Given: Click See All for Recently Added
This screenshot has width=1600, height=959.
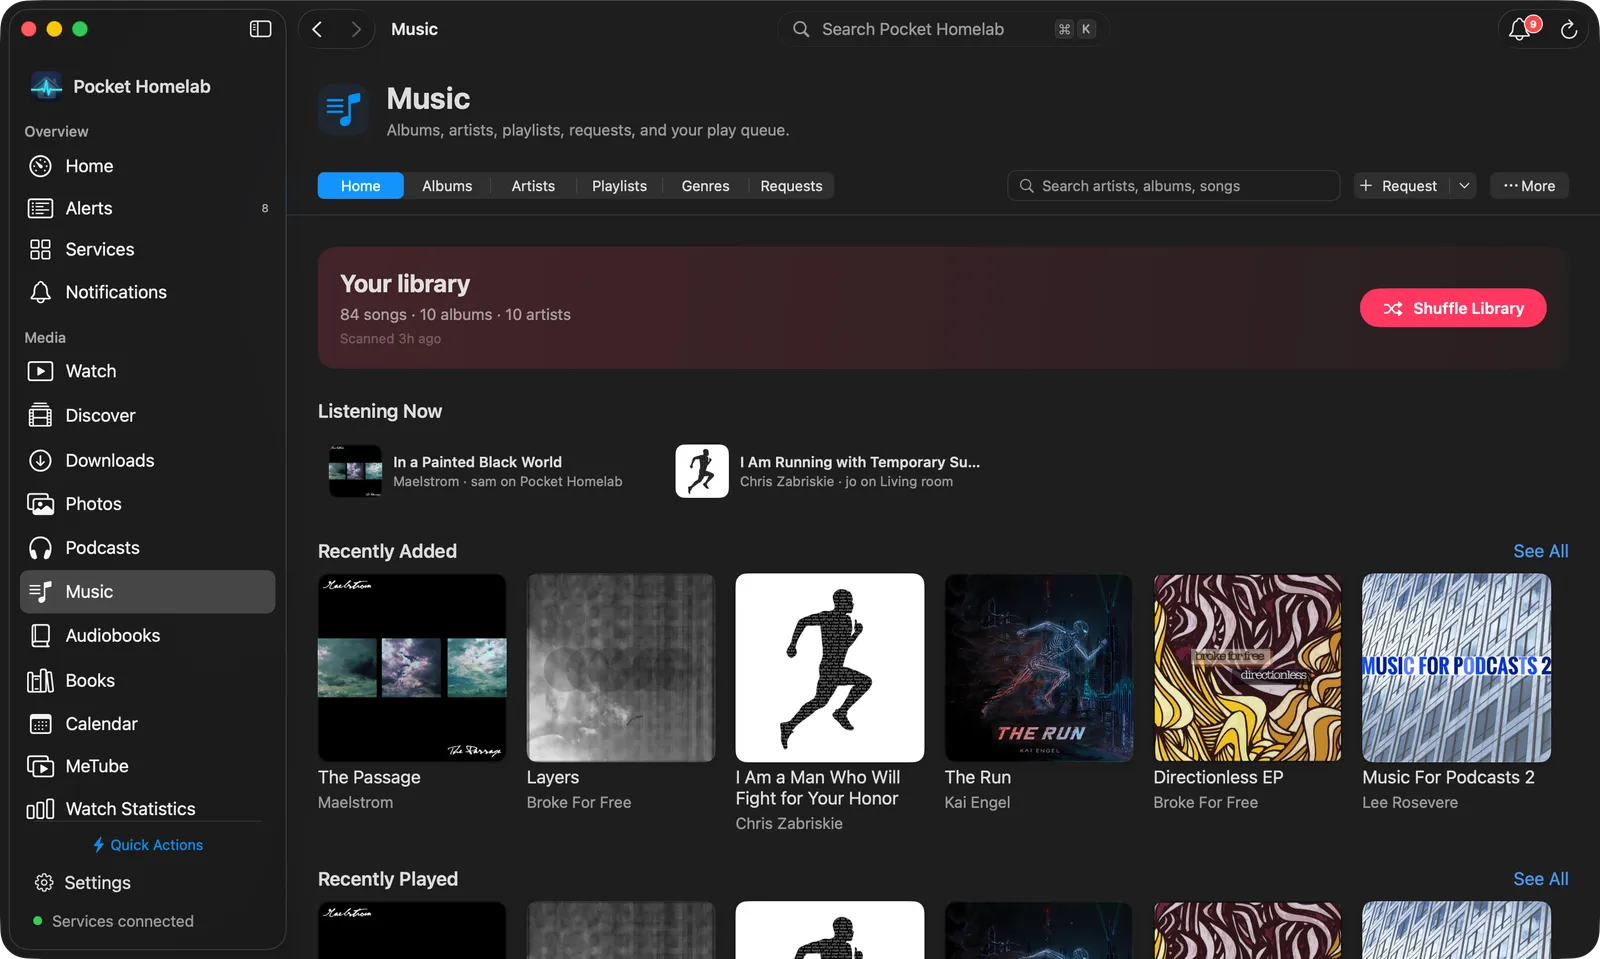Looking at the screenshot, I should [x=1540, y=551].
